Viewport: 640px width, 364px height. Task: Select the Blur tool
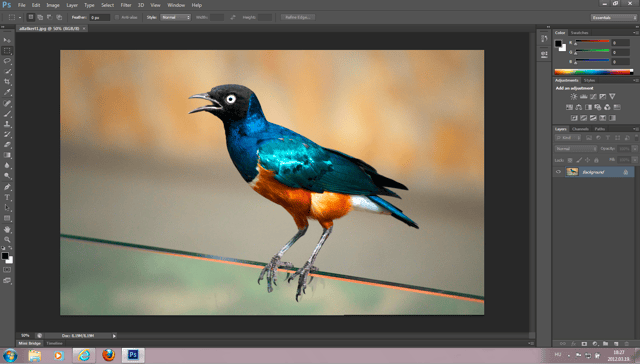[7, 165]
